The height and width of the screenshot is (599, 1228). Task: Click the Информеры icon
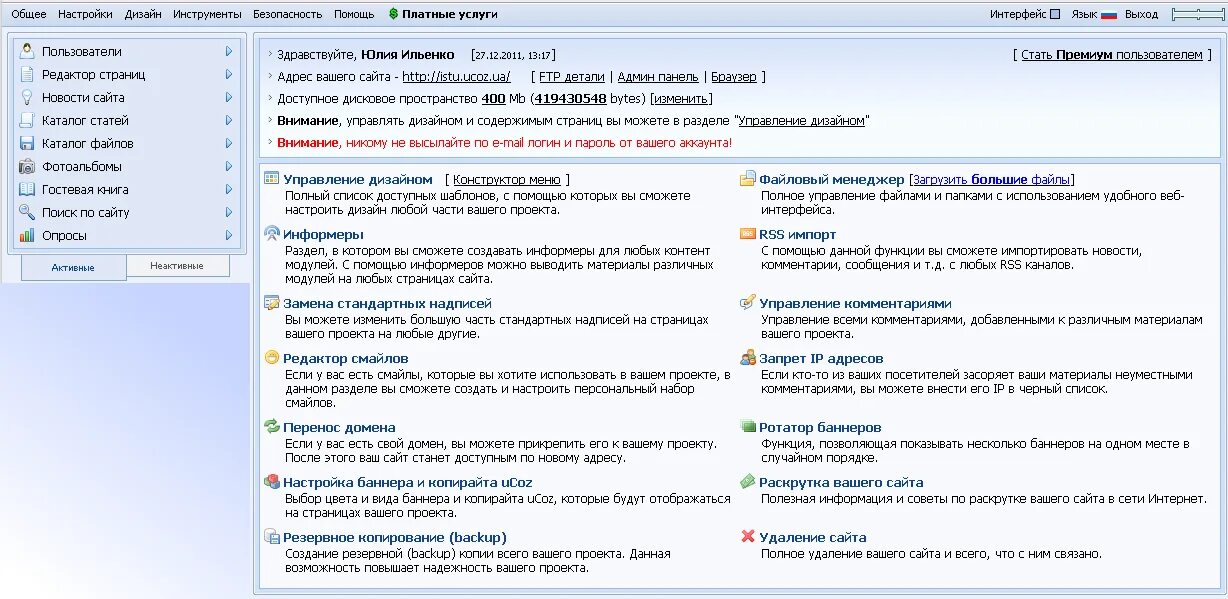[x=271, y=234]
